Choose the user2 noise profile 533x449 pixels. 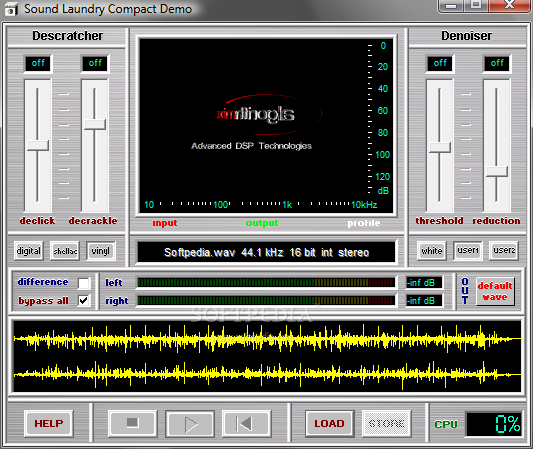(x=504, y=251)
